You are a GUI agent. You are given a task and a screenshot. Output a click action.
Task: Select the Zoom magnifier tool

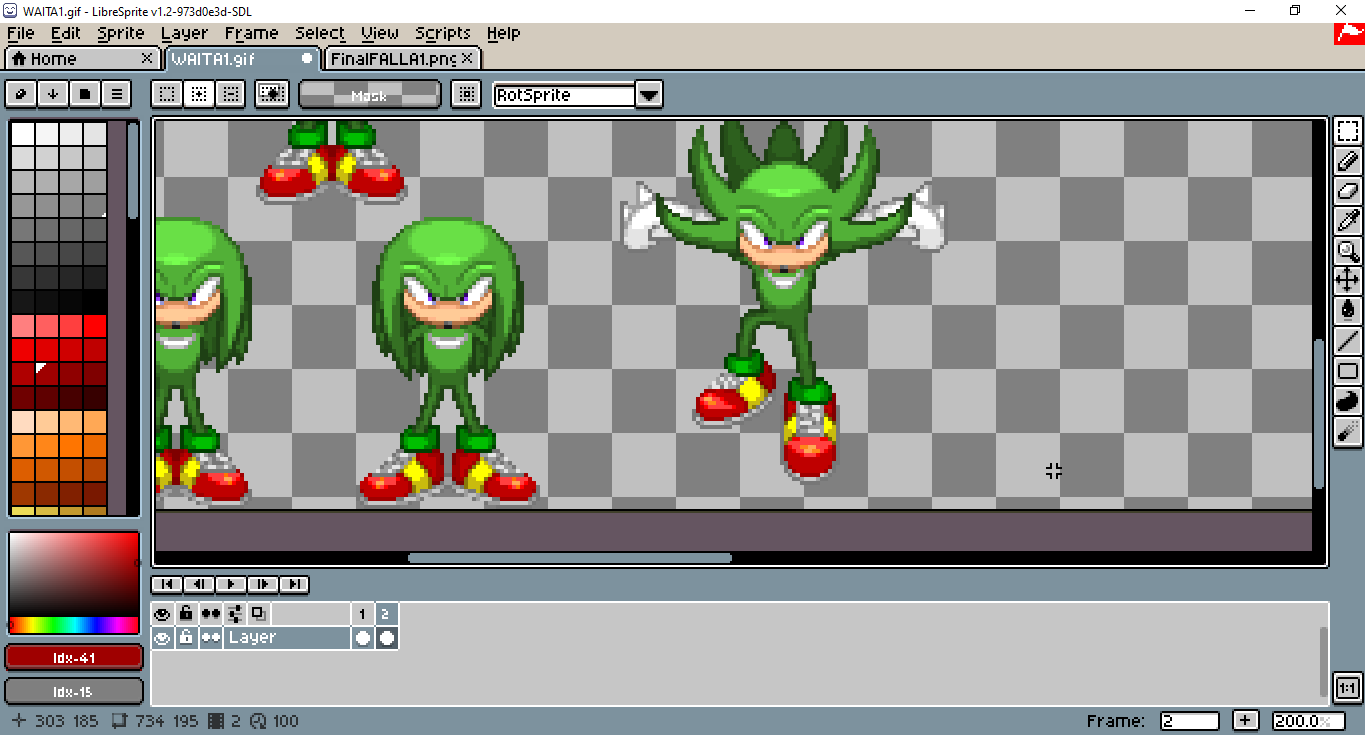1348,251
